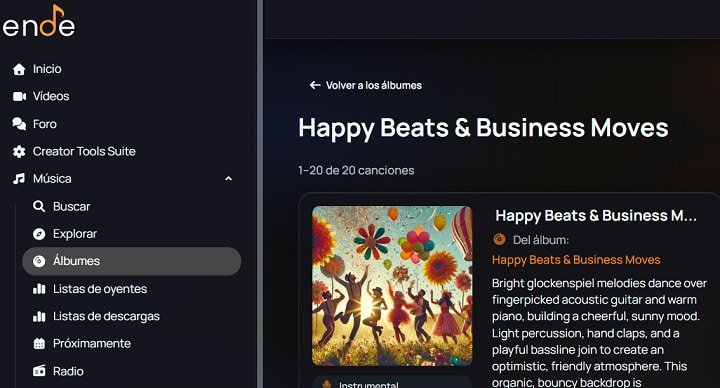The width and height of the screenshot is (720, 388).
Task: Click the orange disc icon beside Del álbum
Action: pos(499,239)
